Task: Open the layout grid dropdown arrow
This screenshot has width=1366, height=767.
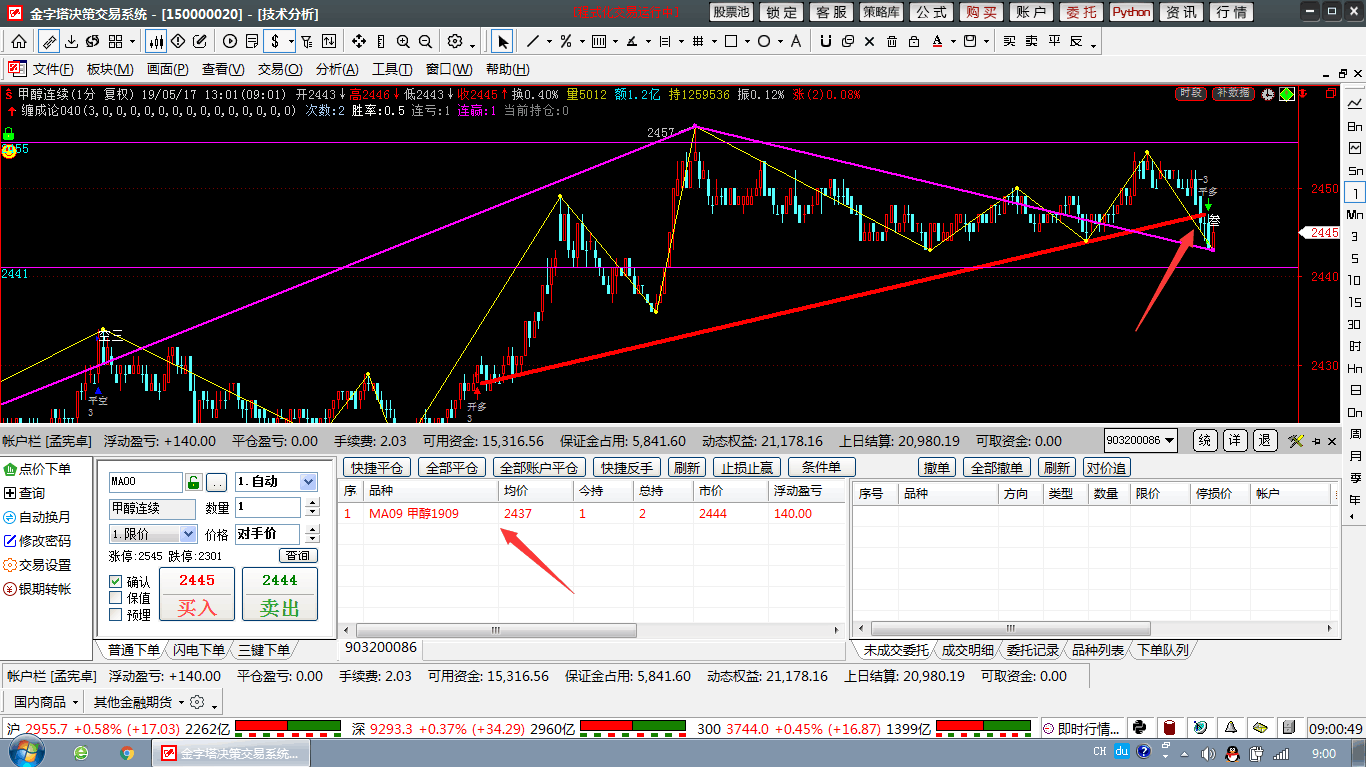Action: click(x=132, y=43)
